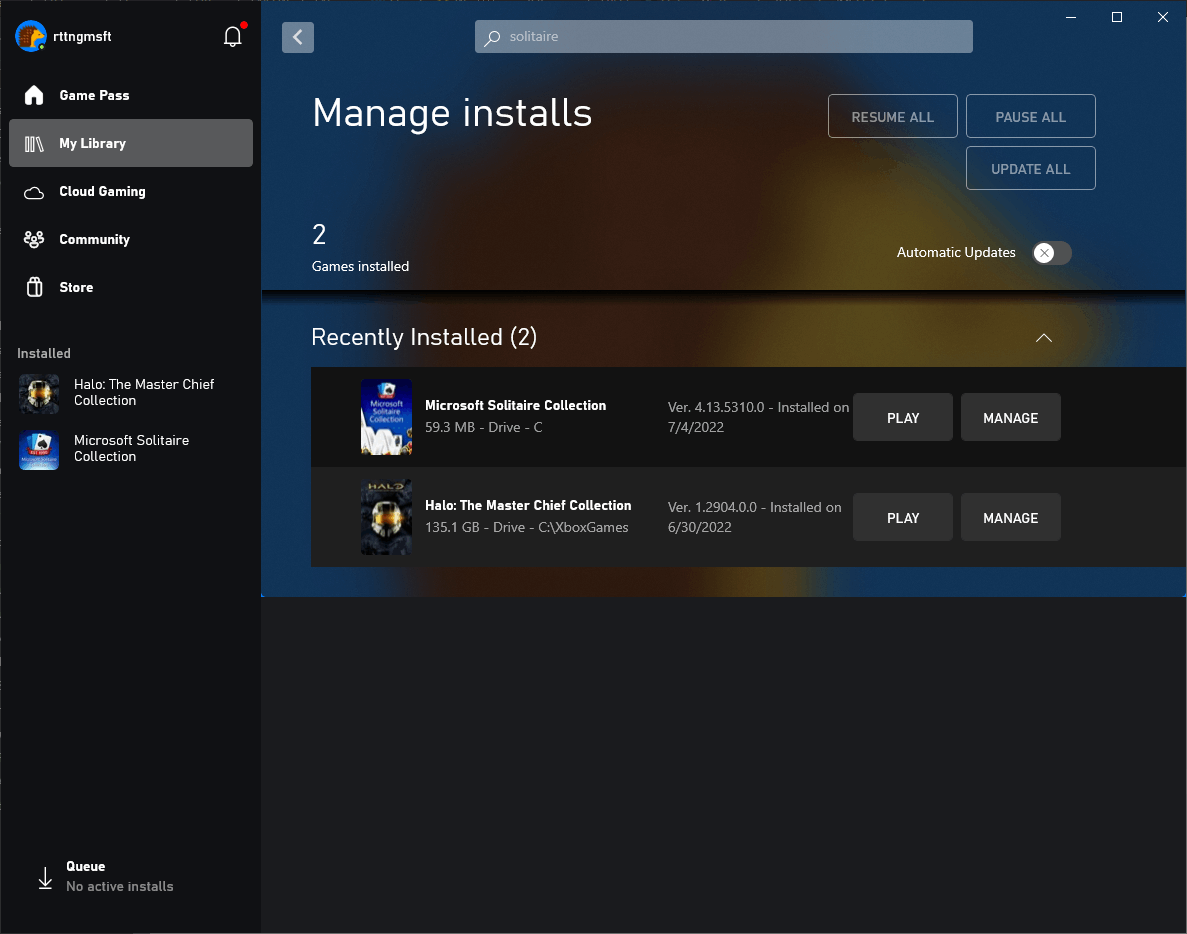Click 'Ver. 1.2904.0.0' version text
The image size is (1187, 934).
coord(712,507)
